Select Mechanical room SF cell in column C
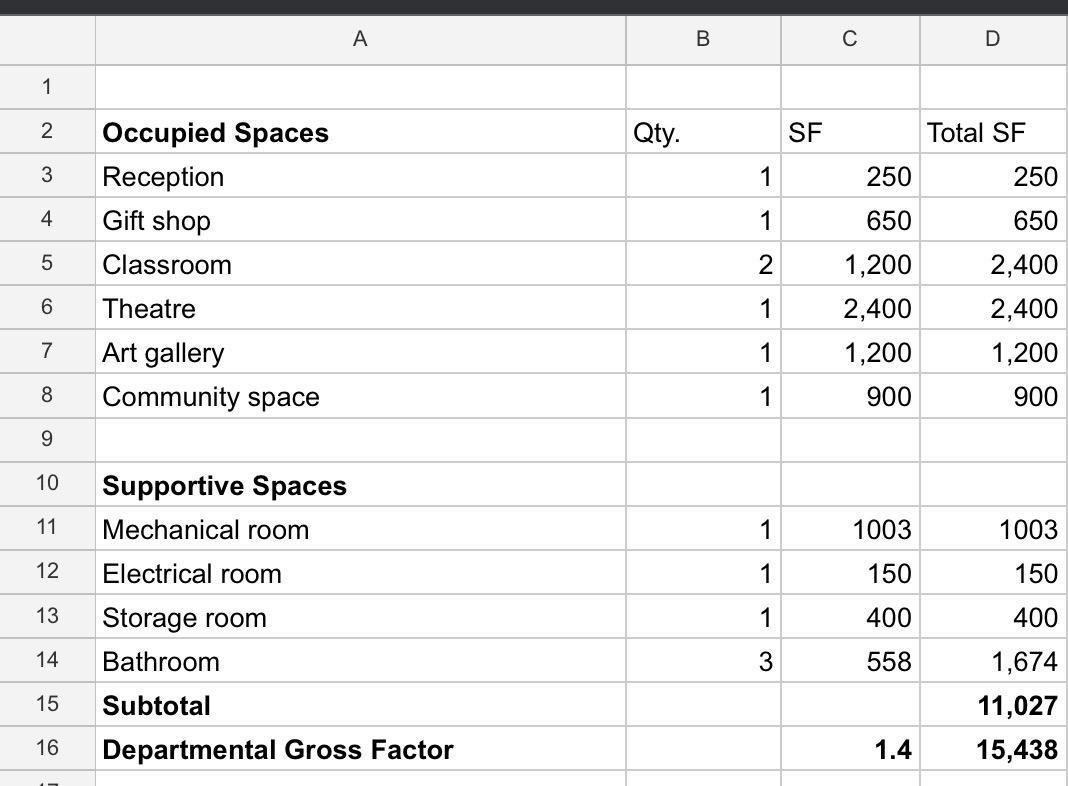The image size is (1068, 786). (x=849, y=530)
